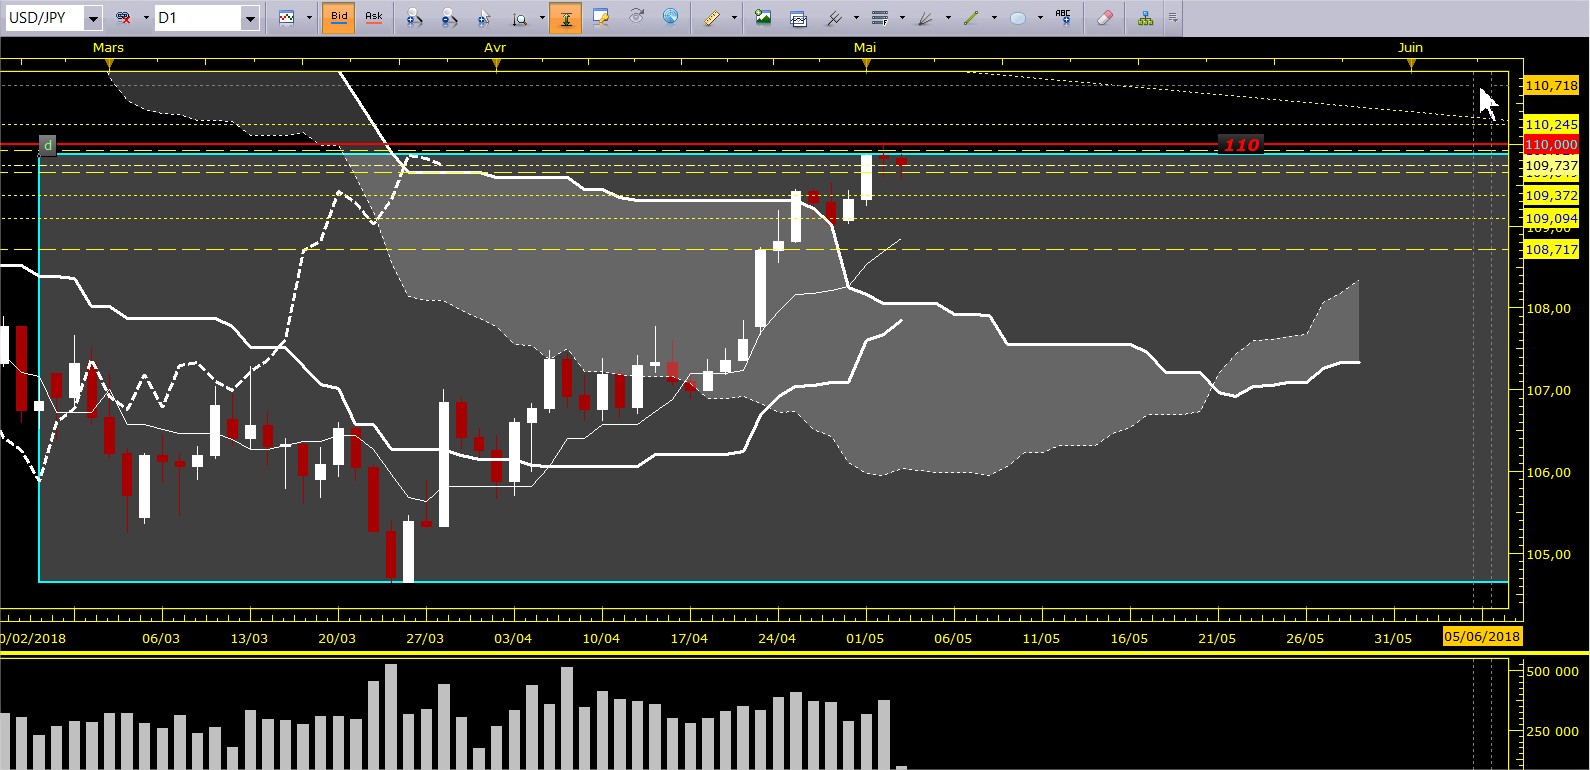Image resolution: width=1590 pixels, height=770 pixels.
Task: Click the add image icon
Action: [763, 18]
